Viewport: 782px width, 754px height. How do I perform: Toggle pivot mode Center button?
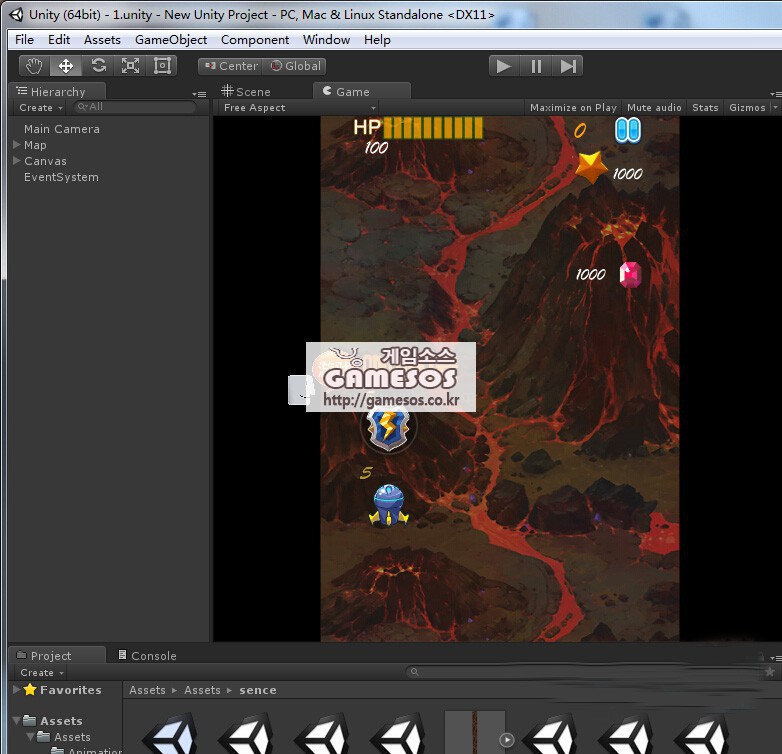[230, 66]
